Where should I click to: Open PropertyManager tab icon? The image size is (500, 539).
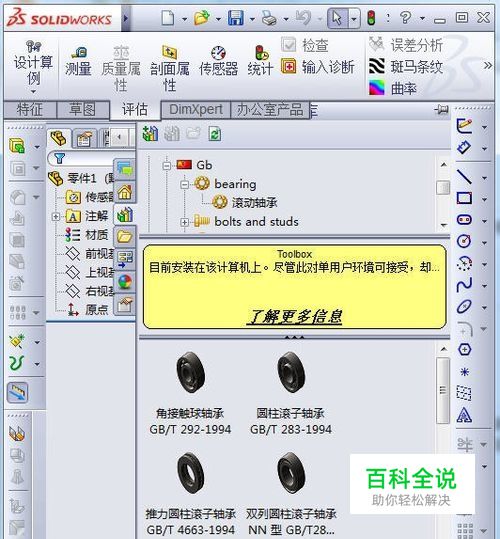click(x=84, y=139)
